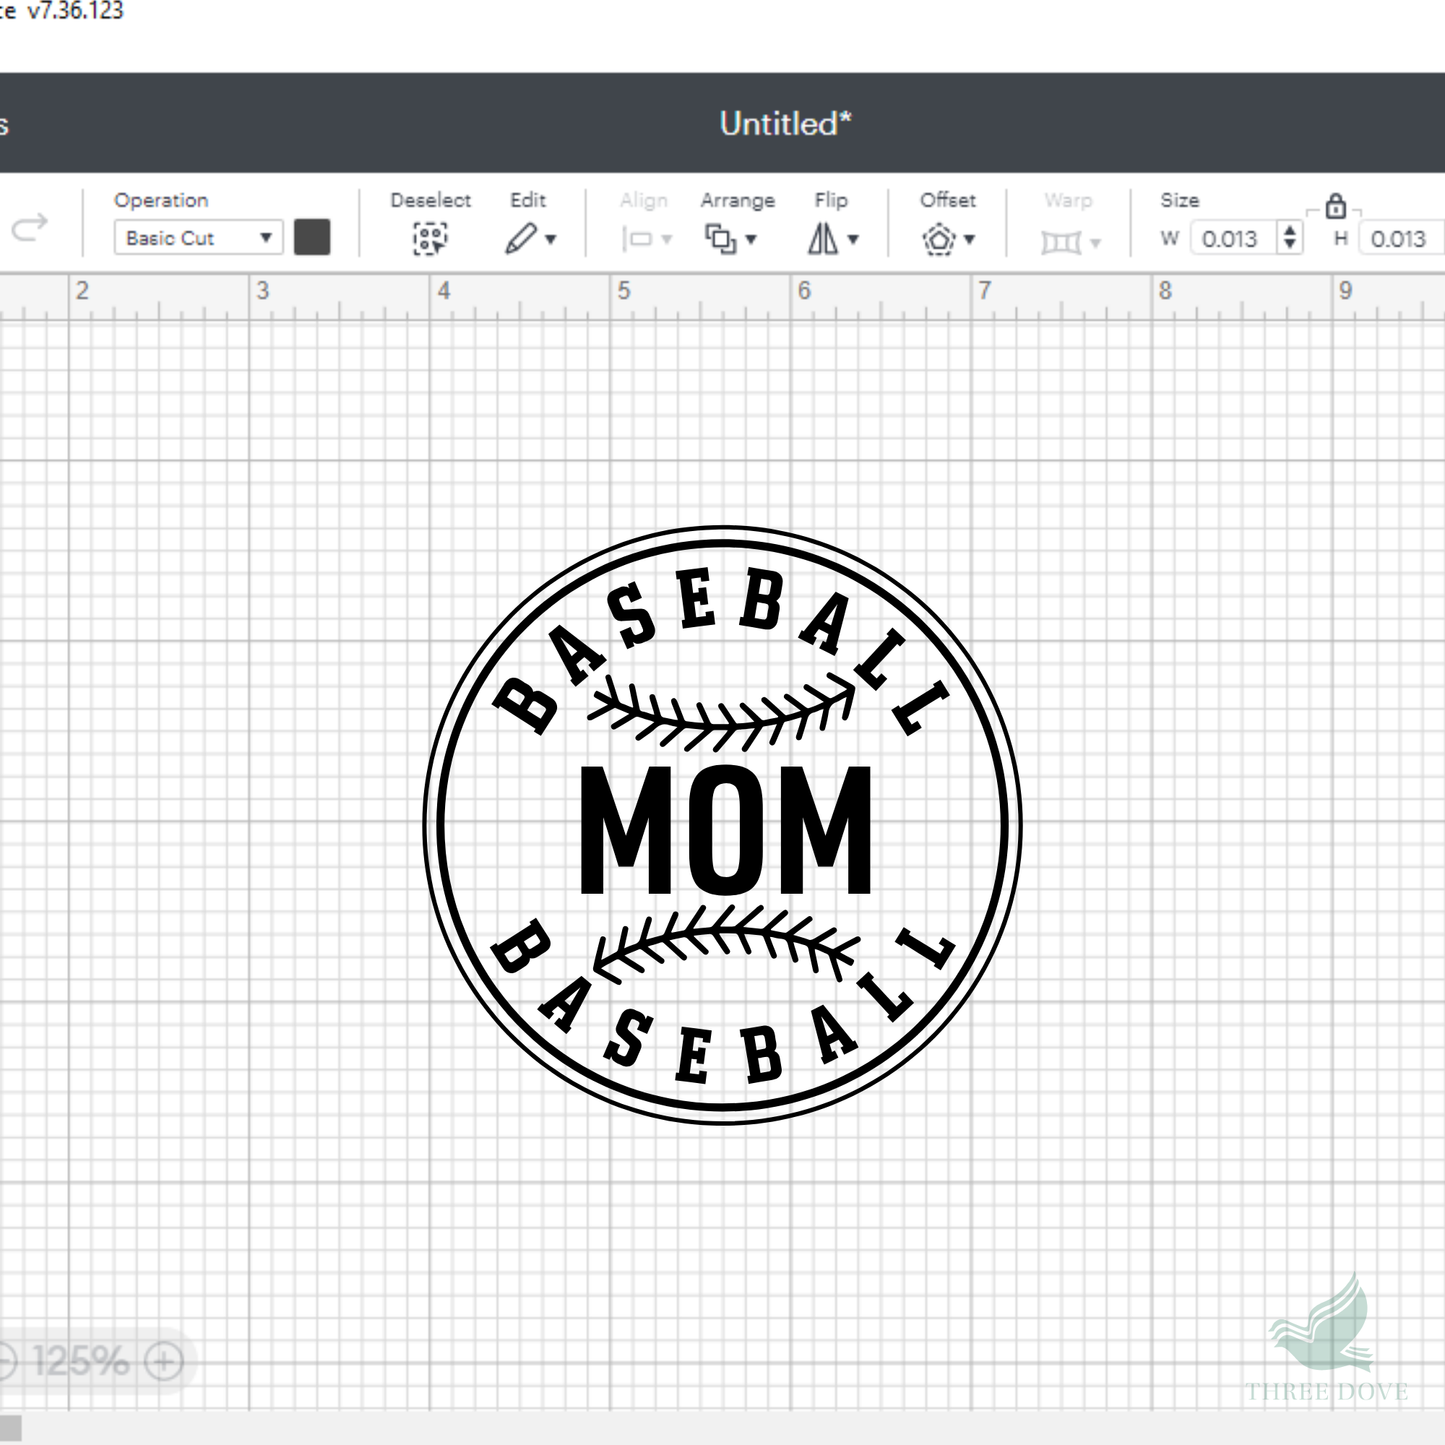Click the Warp icon

[x=1061, y=242]
